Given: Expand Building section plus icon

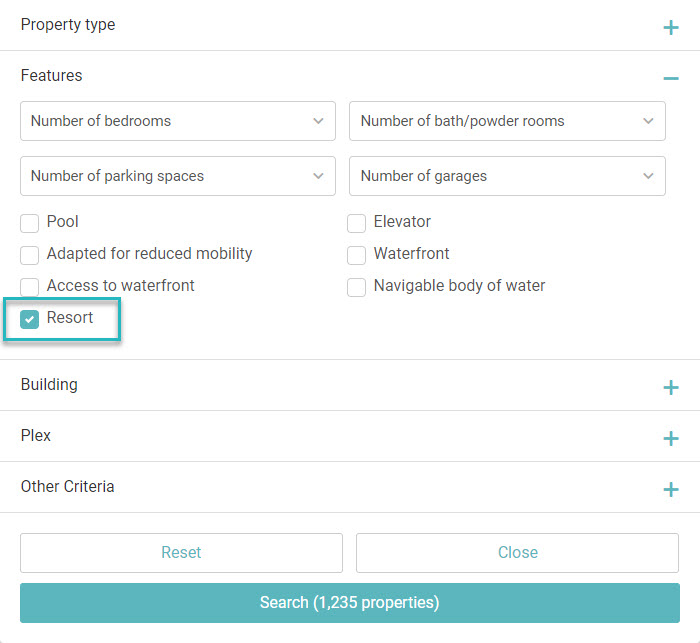Looking at the screenshot, I should [x=671, y=387].
